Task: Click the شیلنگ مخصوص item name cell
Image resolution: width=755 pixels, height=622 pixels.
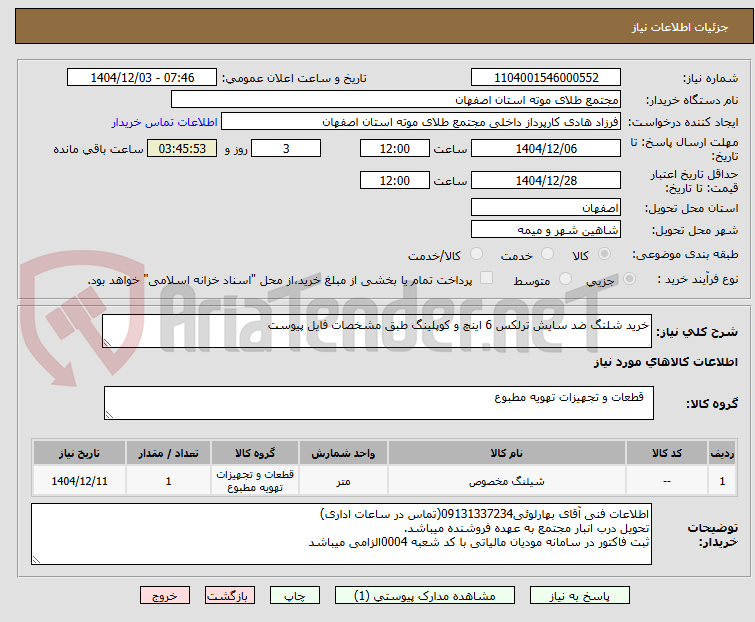Action: [507, 481]
